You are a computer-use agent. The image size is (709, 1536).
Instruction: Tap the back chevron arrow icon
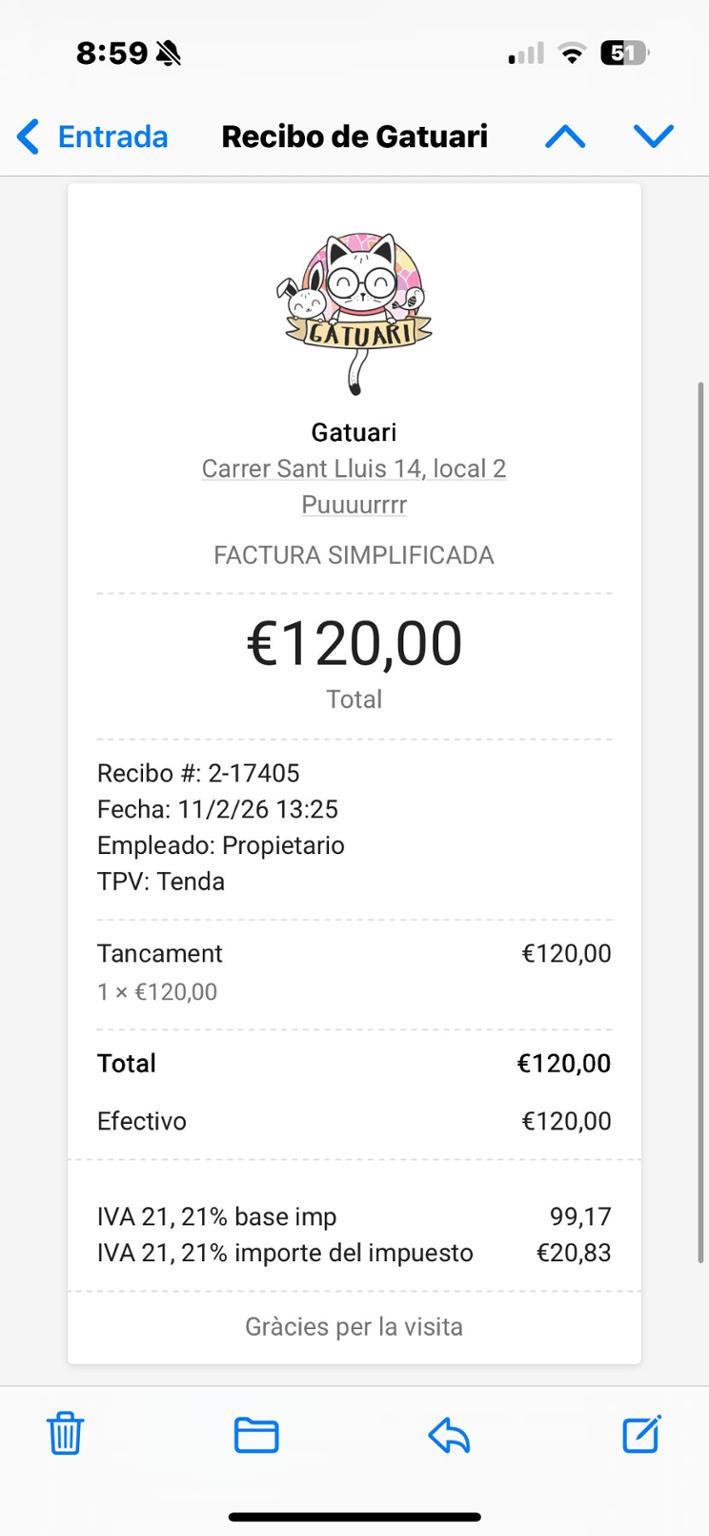click(28, 136)
